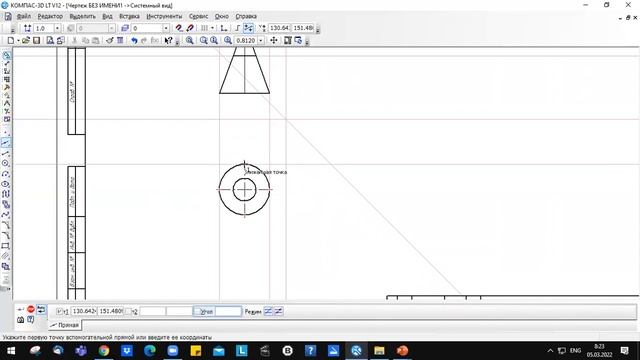640x360 pixels.
Task: Create a new document with New icon
Action: coord(11,40)
